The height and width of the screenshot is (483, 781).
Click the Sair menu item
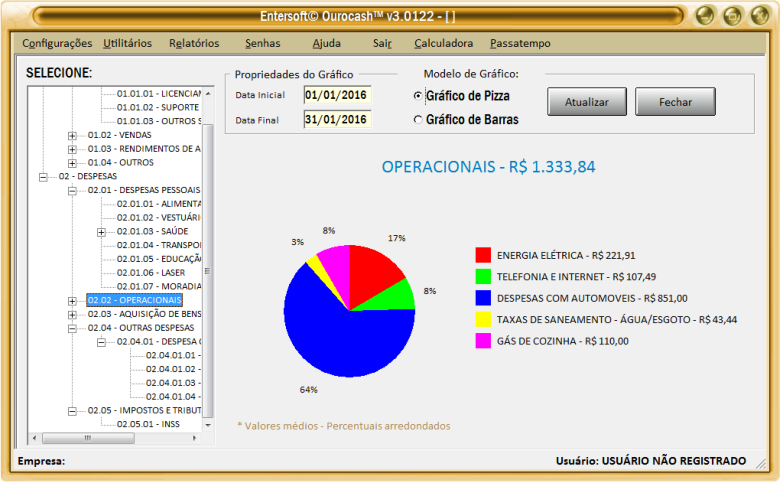[382, 43]
